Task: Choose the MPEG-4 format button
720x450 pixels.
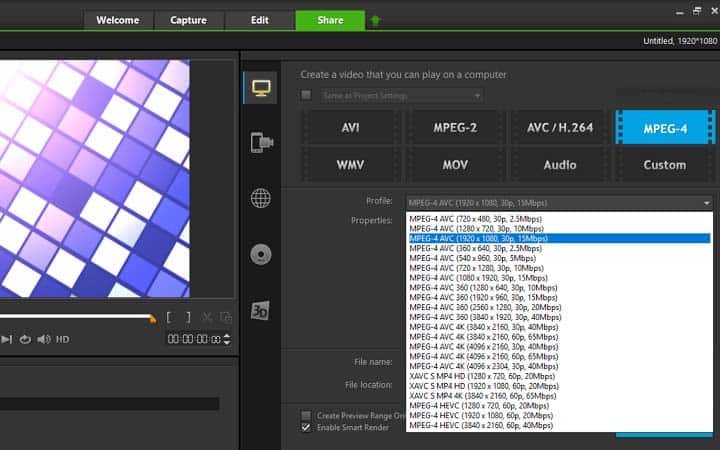Action: [x=665, y=128]
